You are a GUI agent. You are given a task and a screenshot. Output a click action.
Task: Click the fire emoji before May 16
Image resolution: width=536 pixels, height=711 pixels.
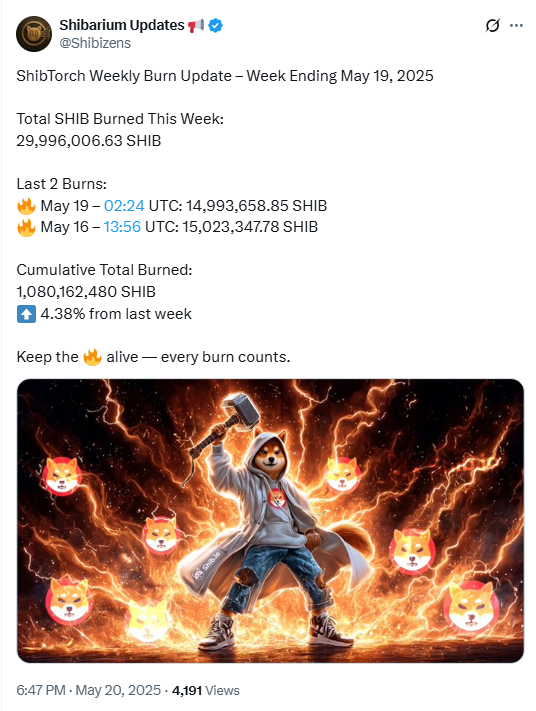(x=26, y=227)
